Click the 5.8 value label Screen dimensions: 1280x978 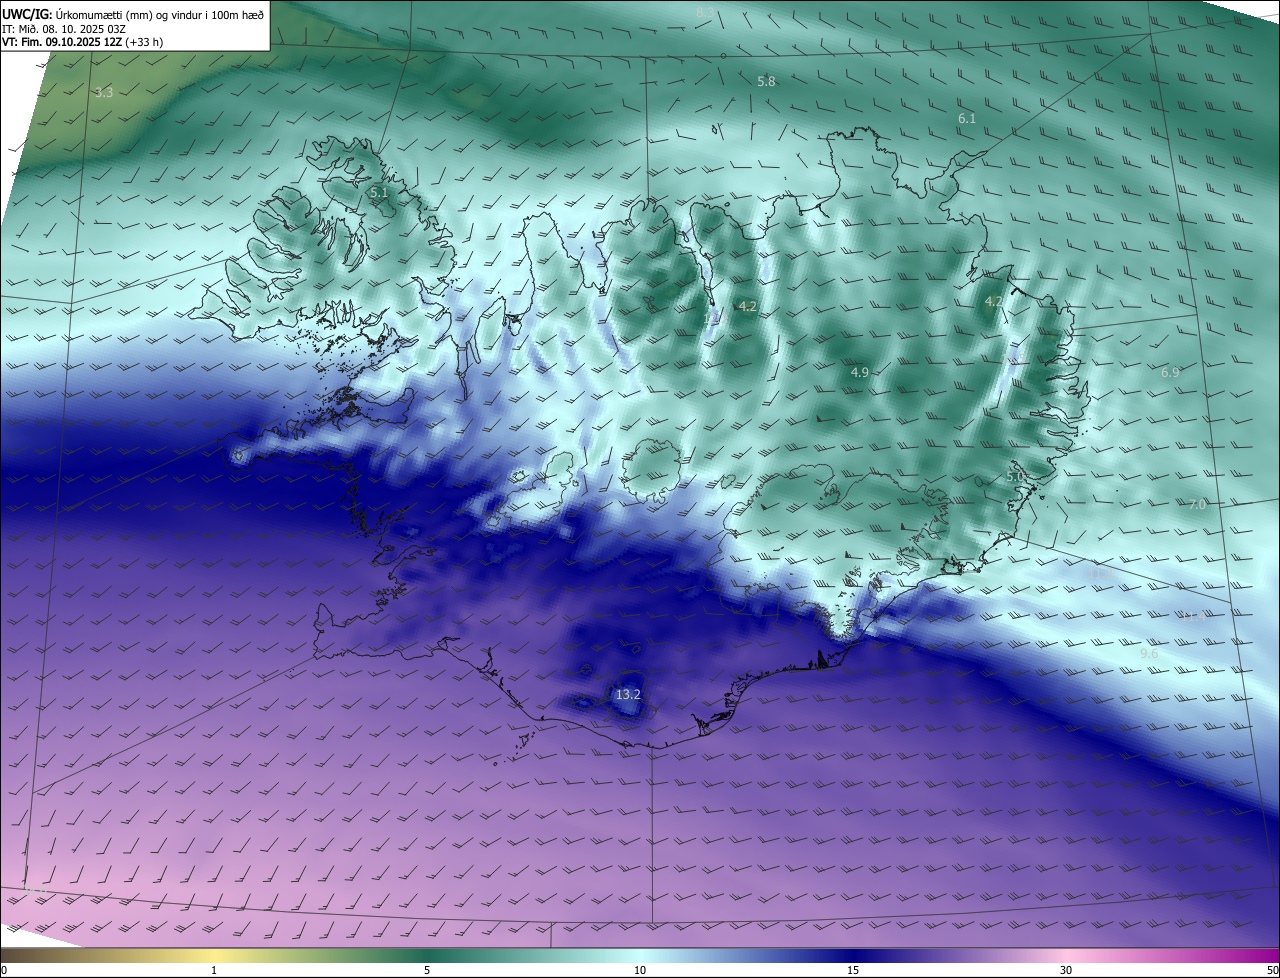(766, 81)
